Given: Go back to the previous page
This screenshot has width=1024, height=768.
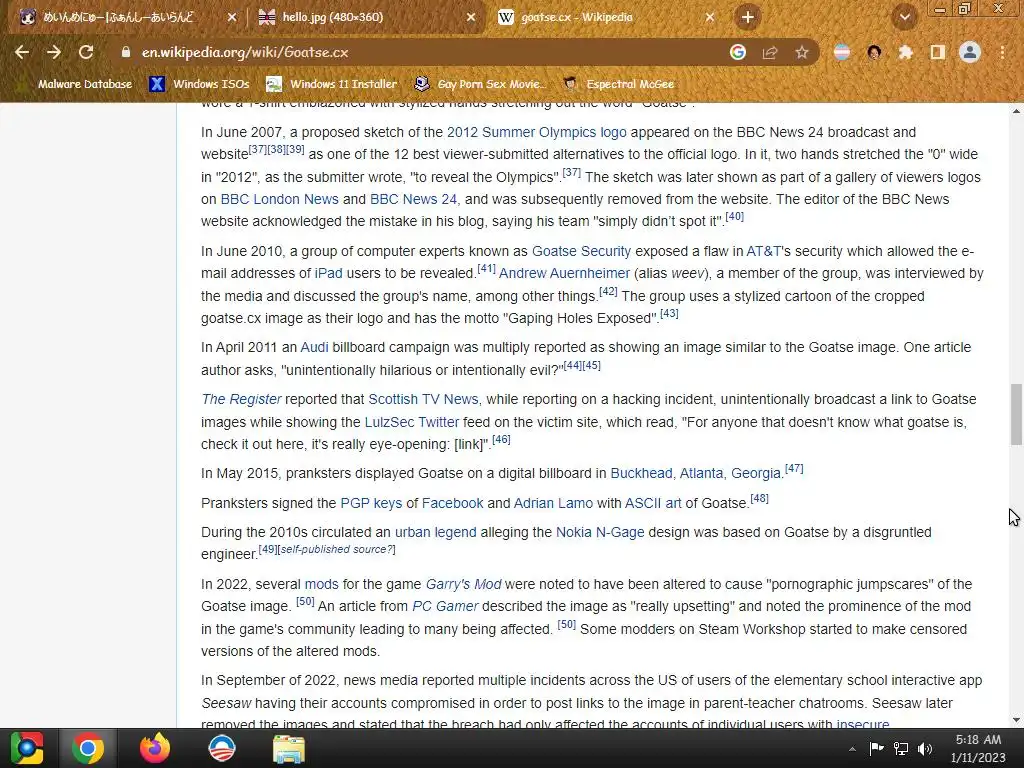Looking at the screenshot, I should pyautogui.click(x=22, y=52).
